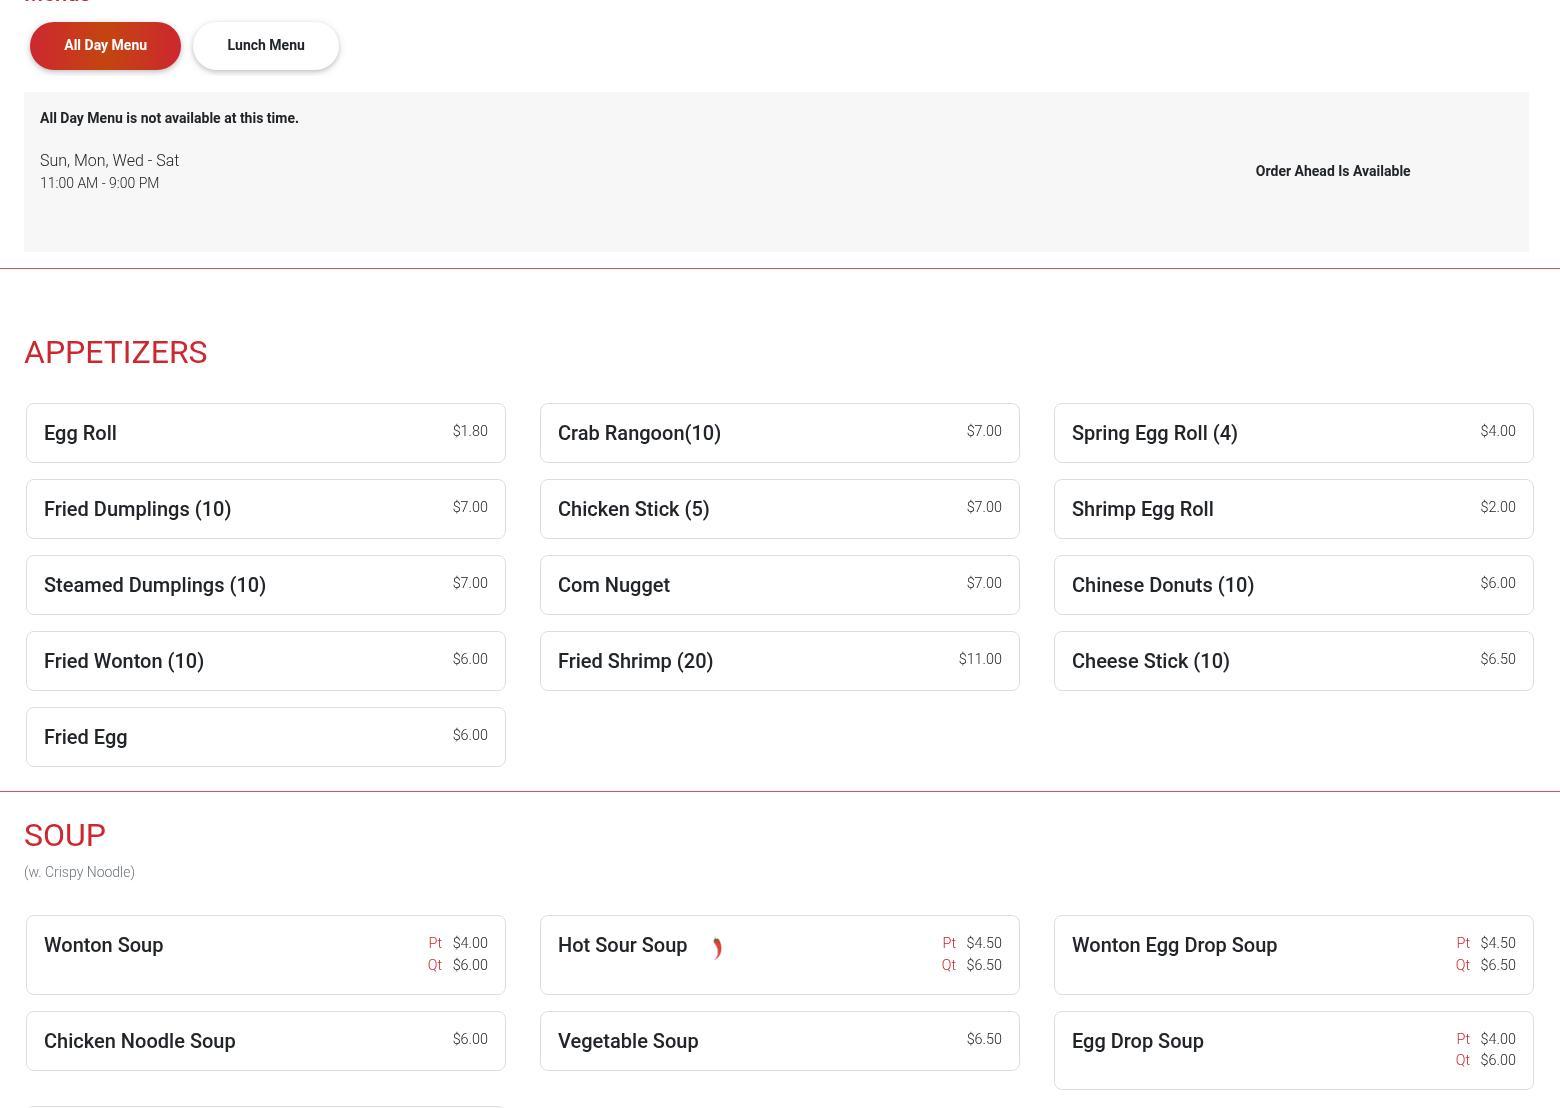Select the All Day Menu tab
1560x1108 pixels.
105,46
